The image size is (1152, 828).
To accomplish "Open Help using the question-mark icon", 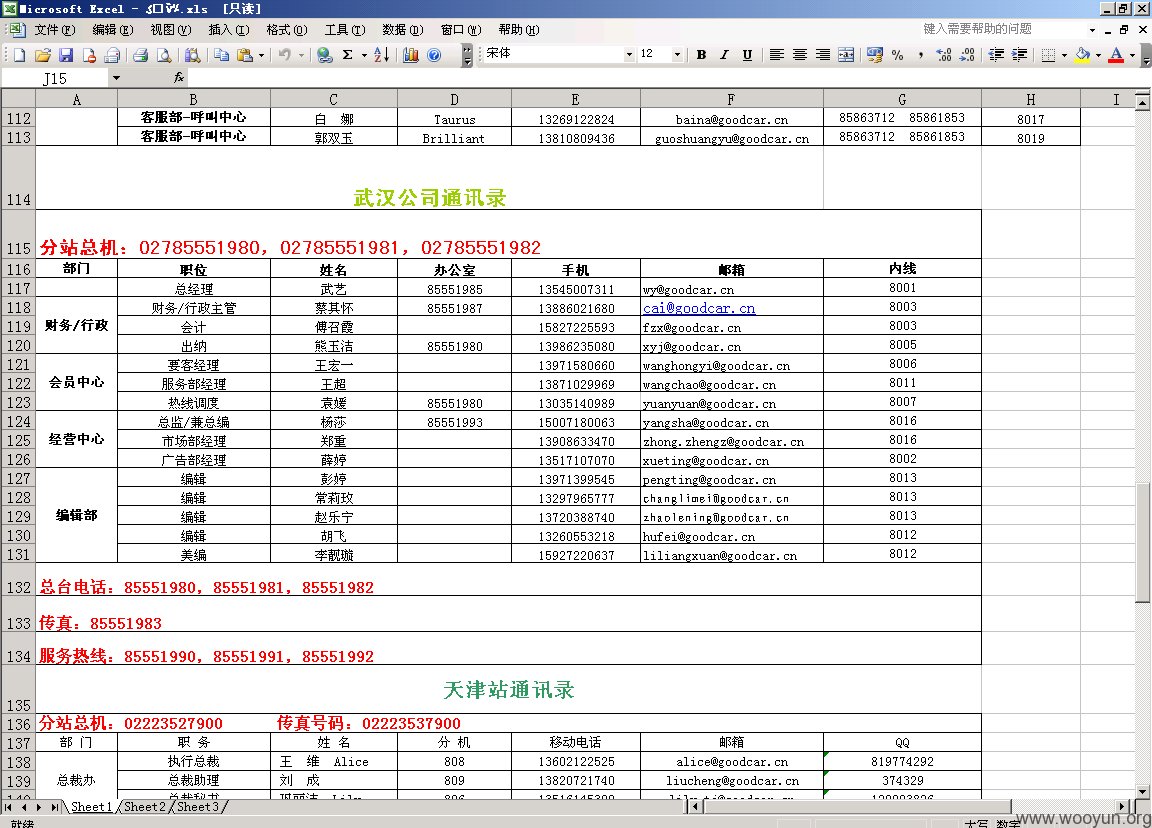I will (434, 55).
